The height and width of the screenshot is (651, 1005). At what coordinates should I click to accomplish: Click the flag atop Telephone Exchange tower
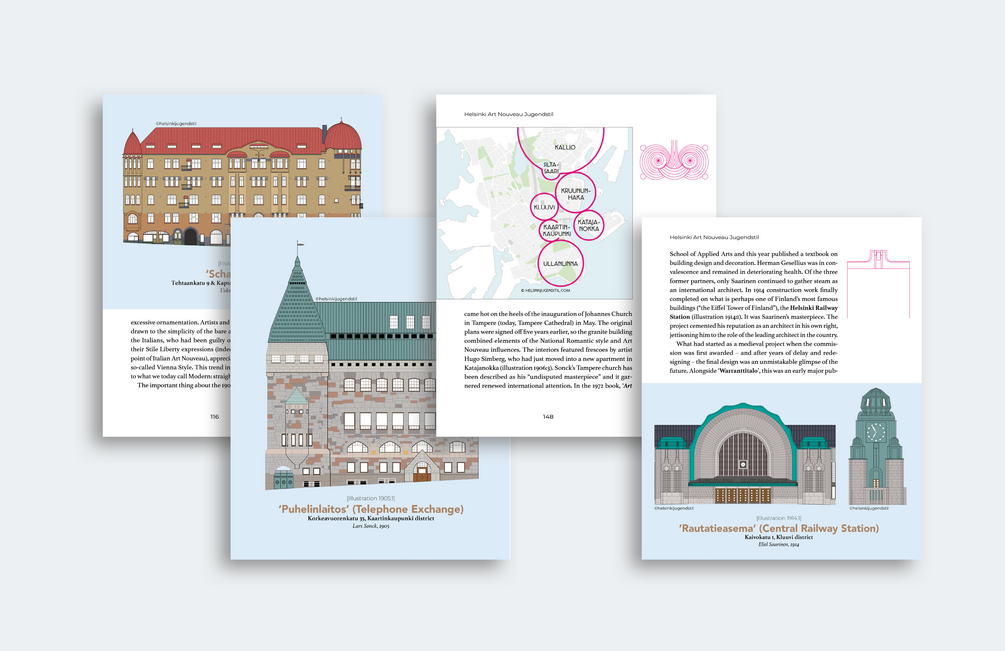(299, 244)
